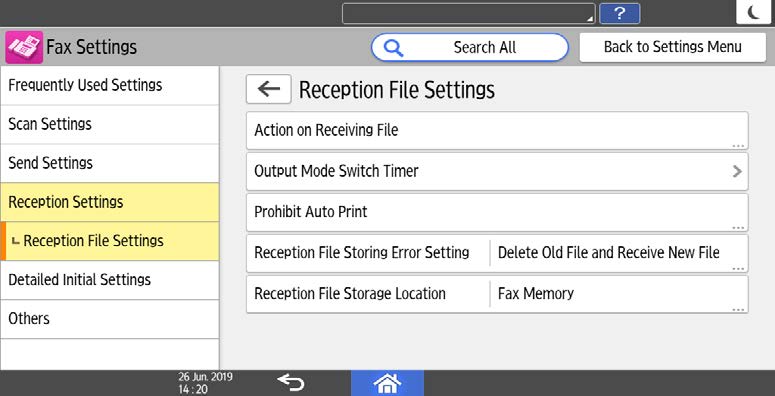Click the help question mark button
This screenshot has height=396, width=775.
pyautogui.click(x=620, y=13)
